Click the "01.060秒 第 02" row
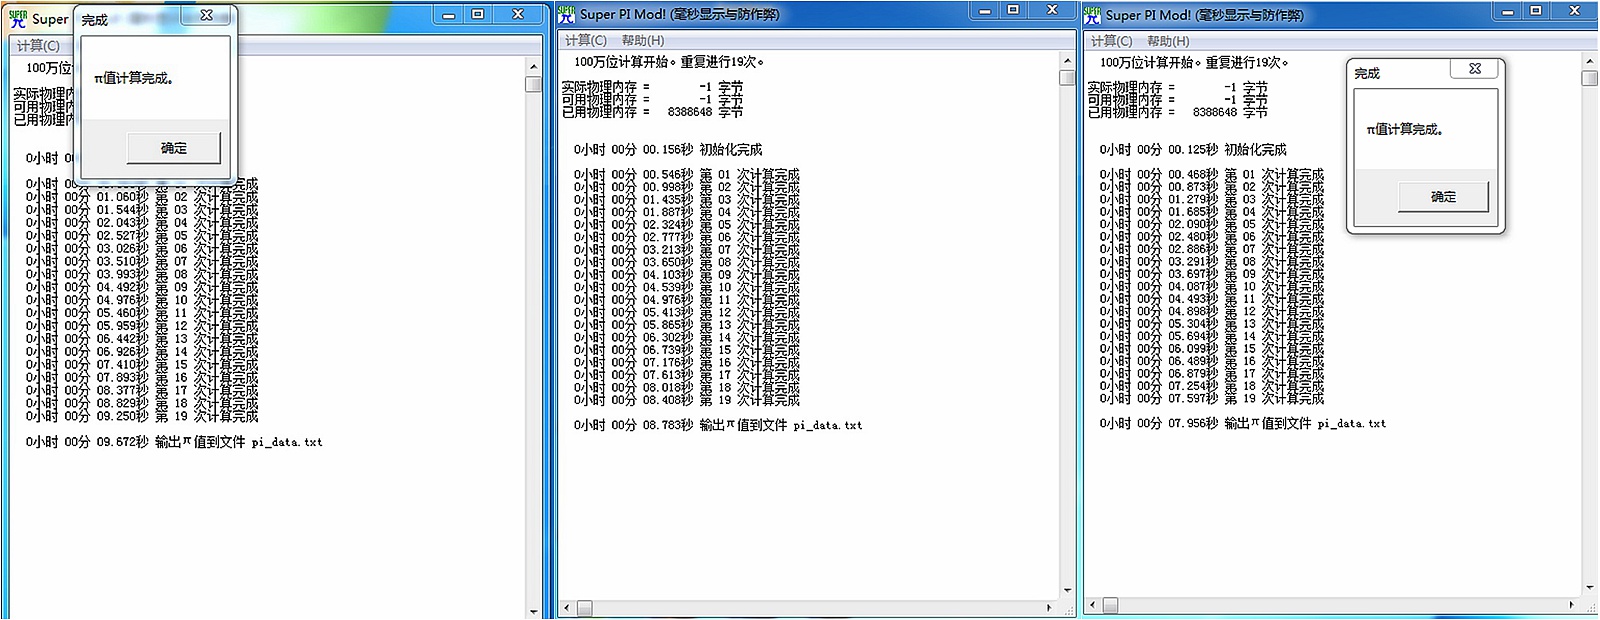 pyautogui.click(x=142, y=197)
